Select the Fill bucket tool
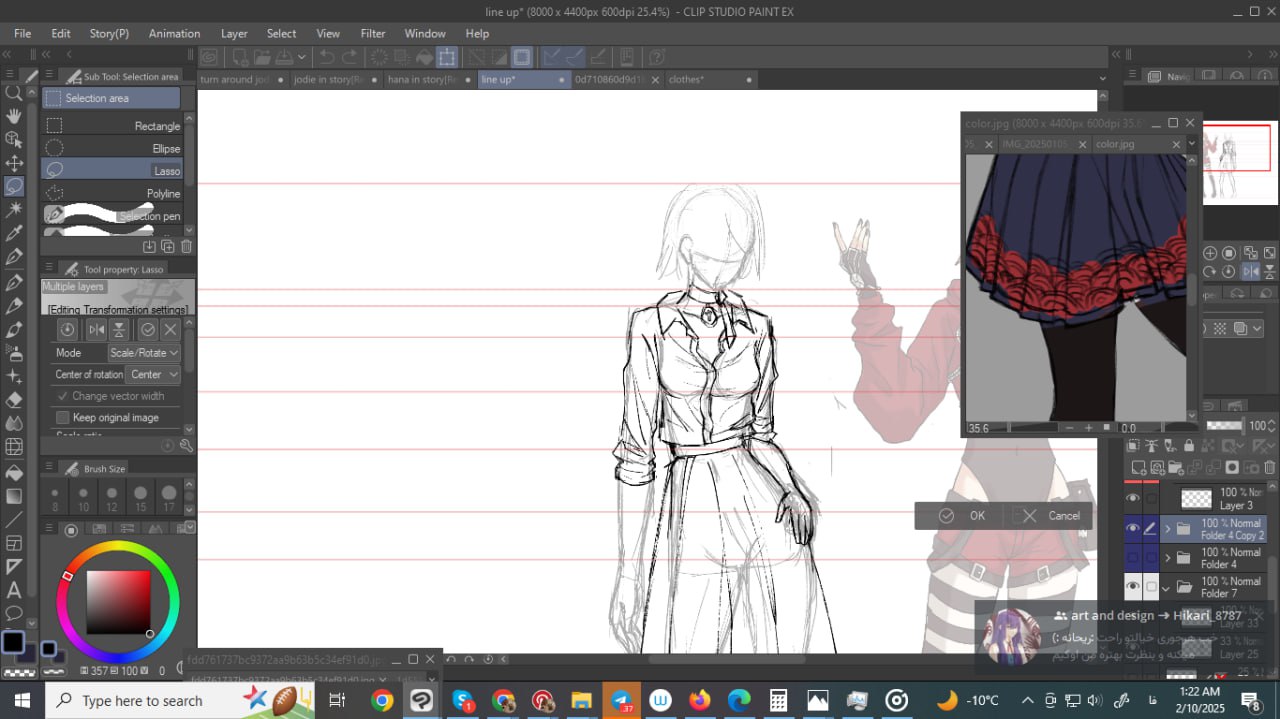Image resolution: width=1280 pixels, height=719 pixels. (14, 472)
